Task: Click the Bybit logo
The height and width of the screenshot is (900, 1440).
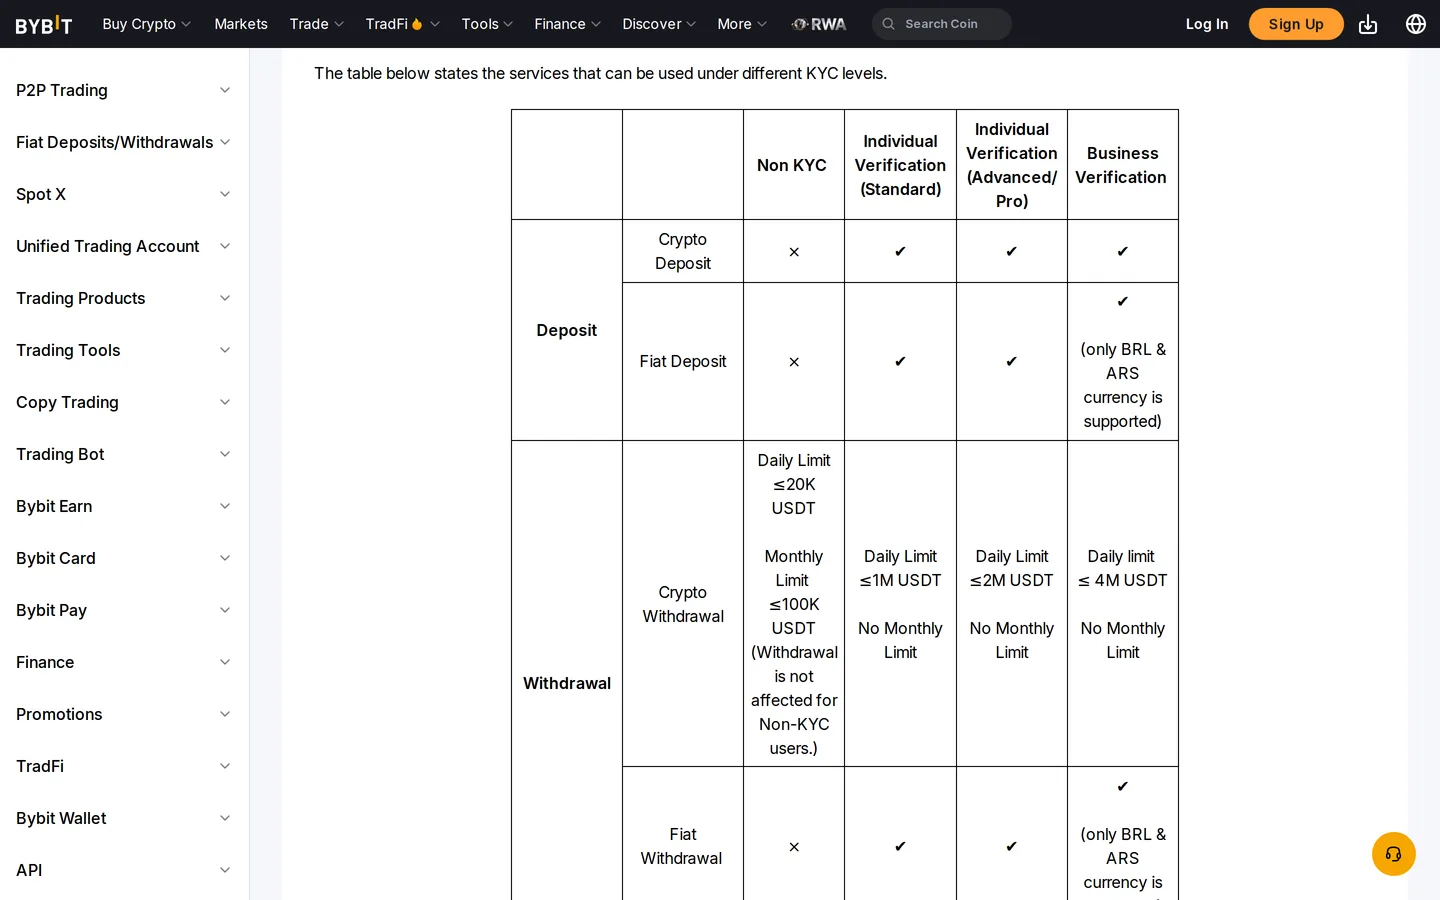Action: click(x=44, y=24)
